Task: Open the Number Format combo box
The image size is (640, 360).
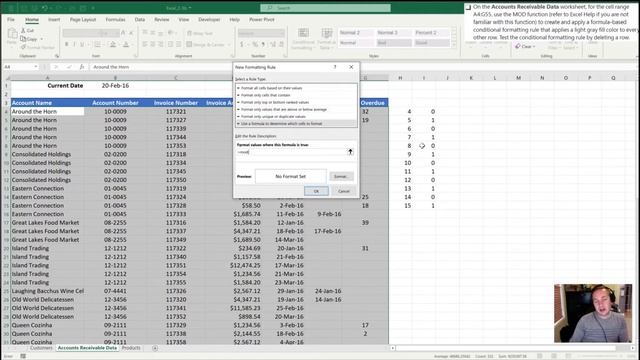Action: pyautogui.click(x=261, y=33)
